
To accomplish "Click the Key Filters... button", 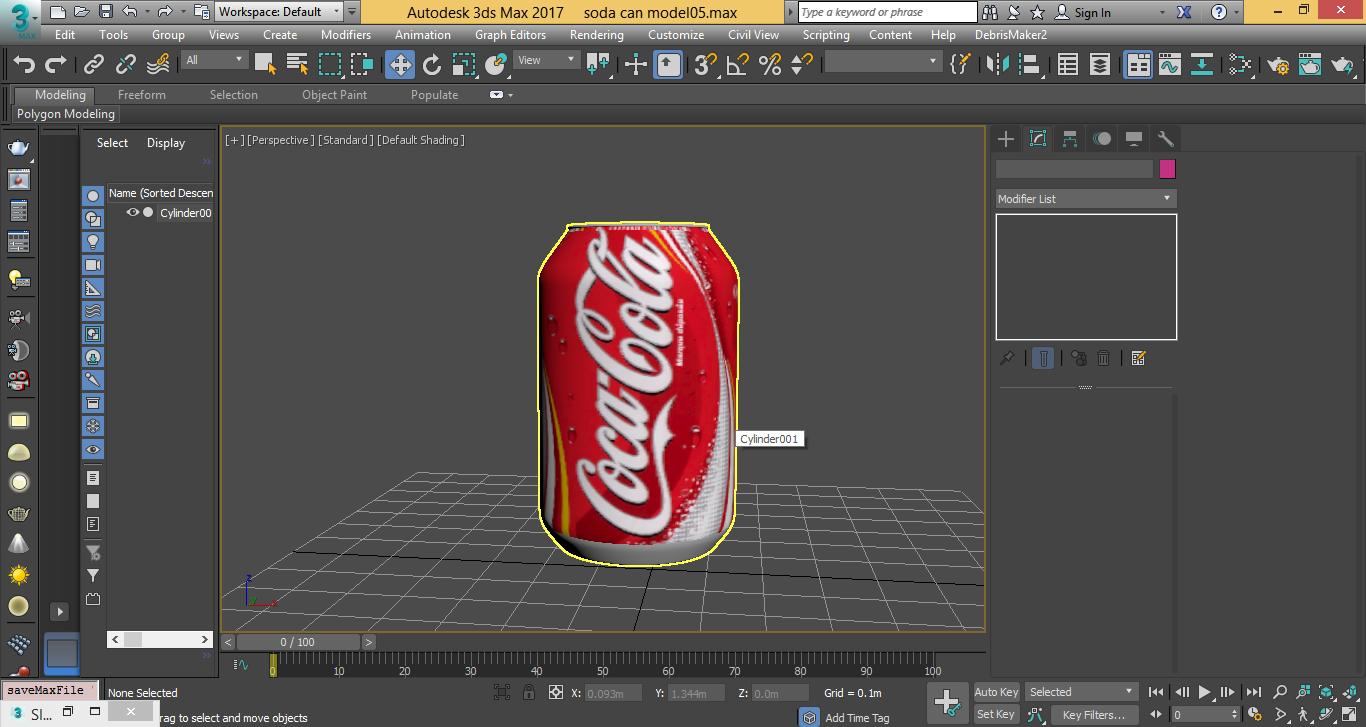I will (x=1093, y=715).
